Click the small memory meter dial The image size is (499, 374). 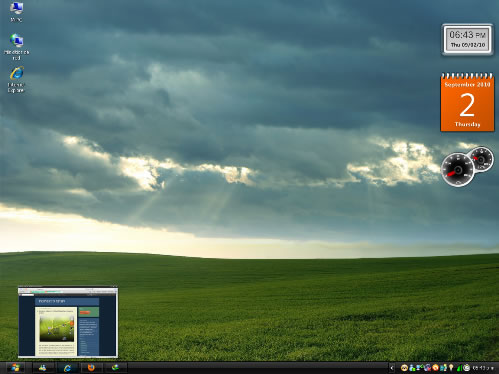pos(481,159)
